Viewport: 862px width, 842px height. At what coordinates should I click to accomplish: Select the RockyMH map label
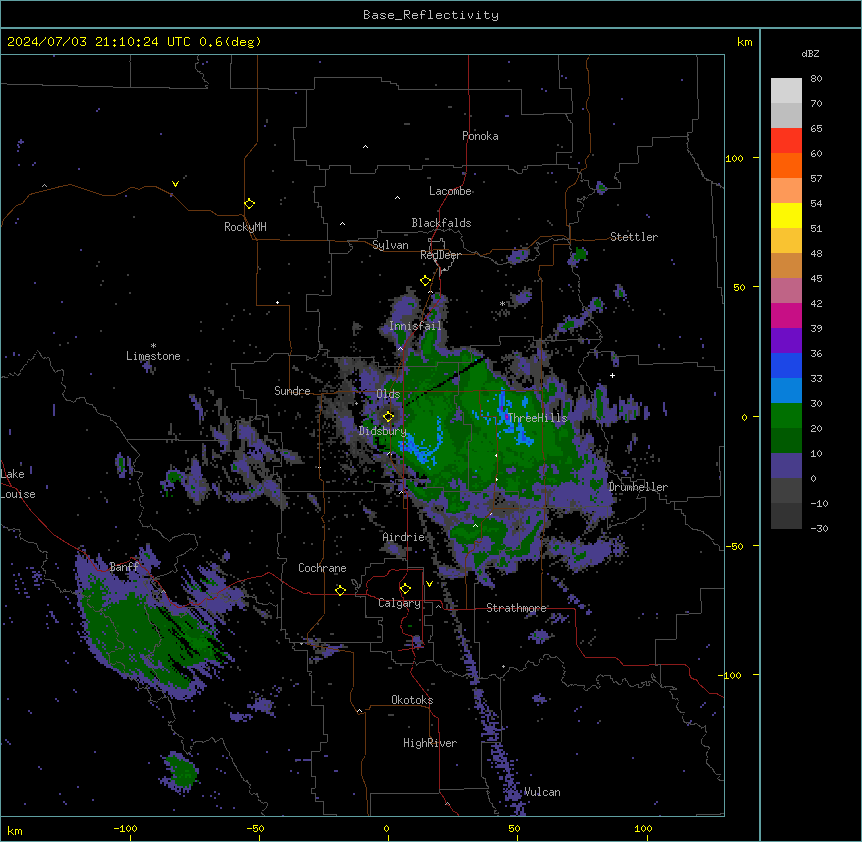pos(245,227)
